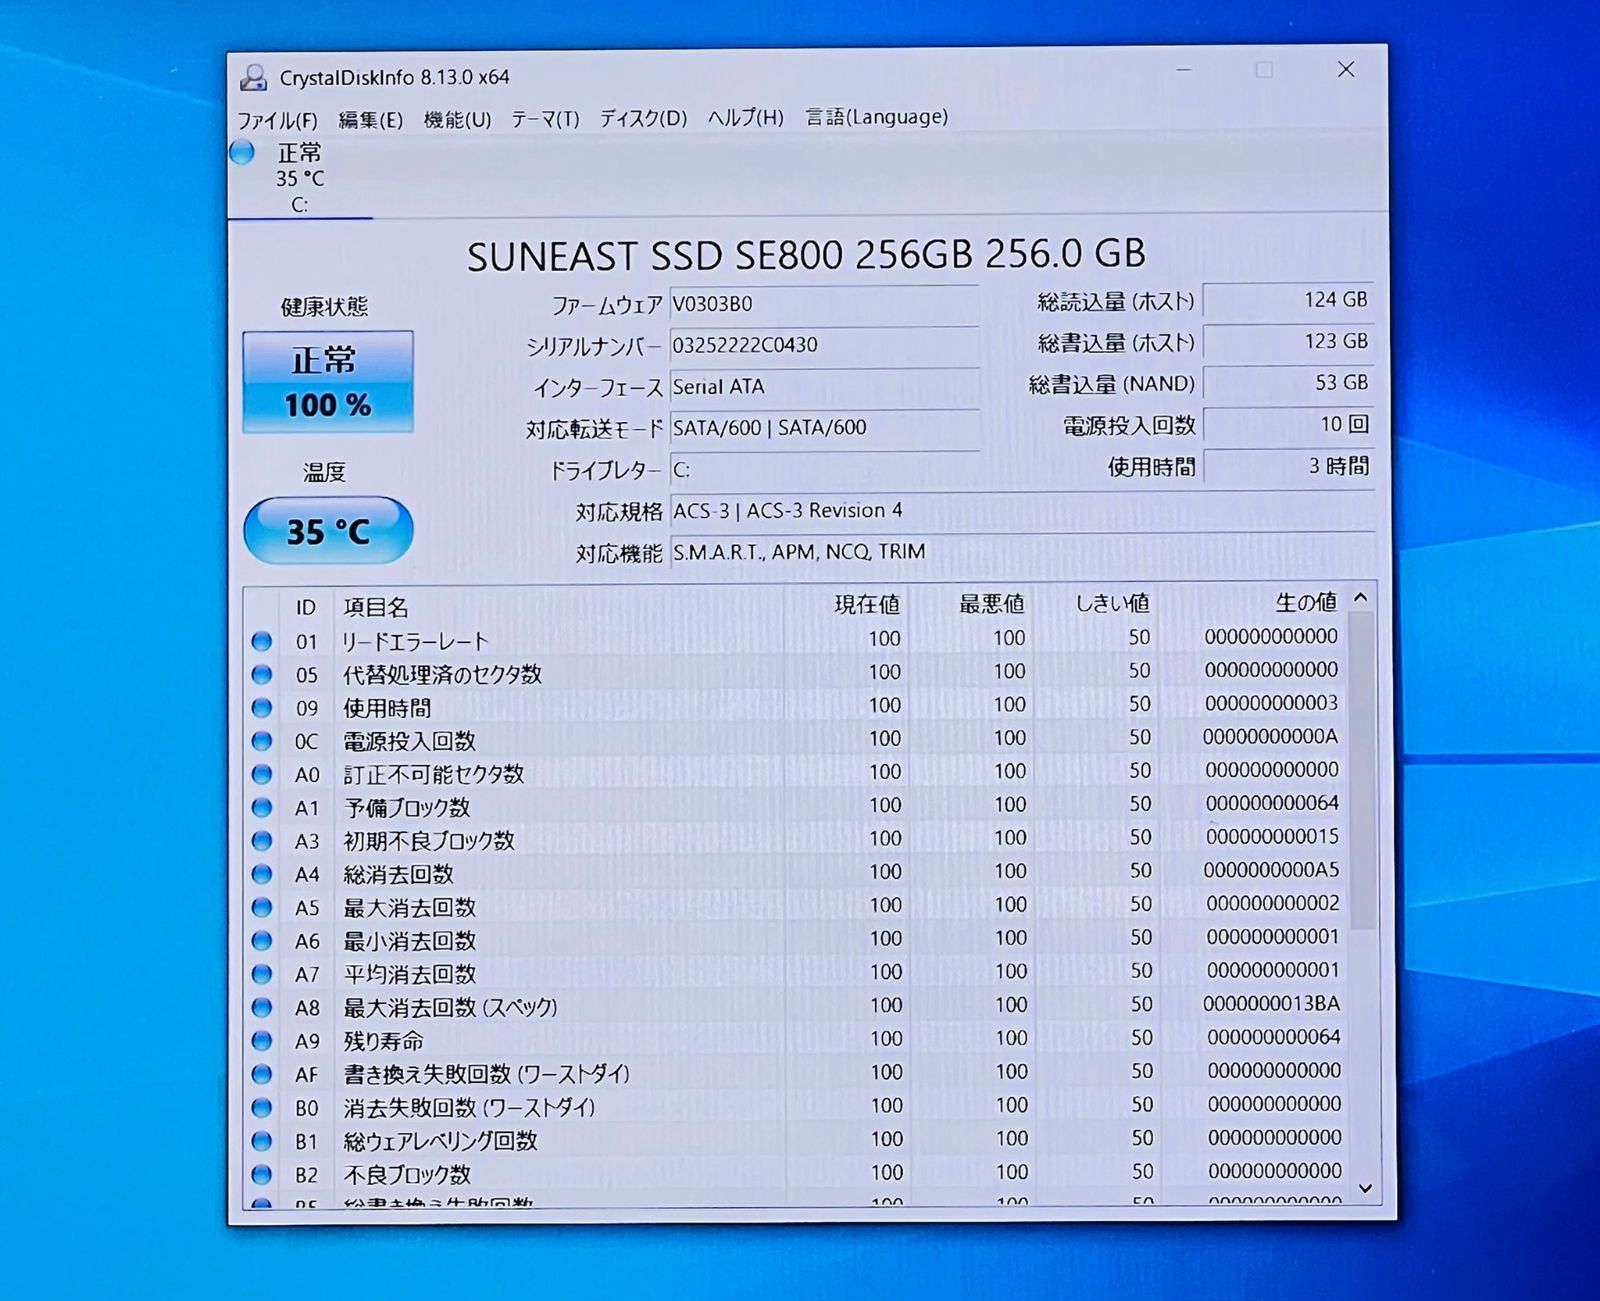Click the status orb for row B0 消去失敗回数
Image resolution: width=1600 pixels, height=1301 pixels.
tap(262, 1107)
